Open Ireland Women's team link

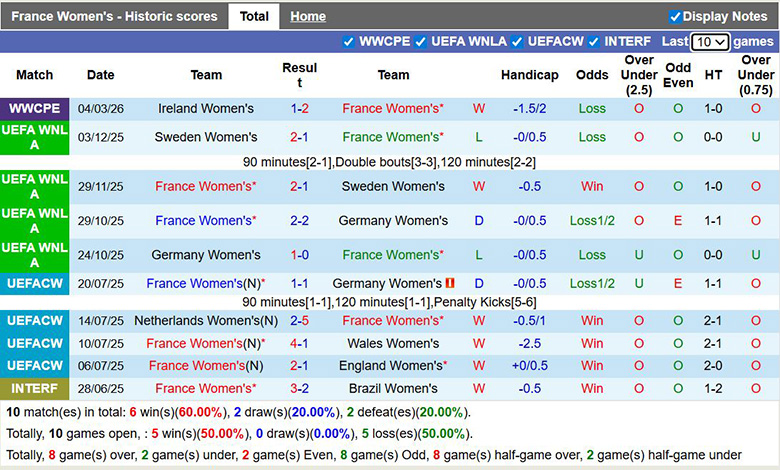[207, 108]
